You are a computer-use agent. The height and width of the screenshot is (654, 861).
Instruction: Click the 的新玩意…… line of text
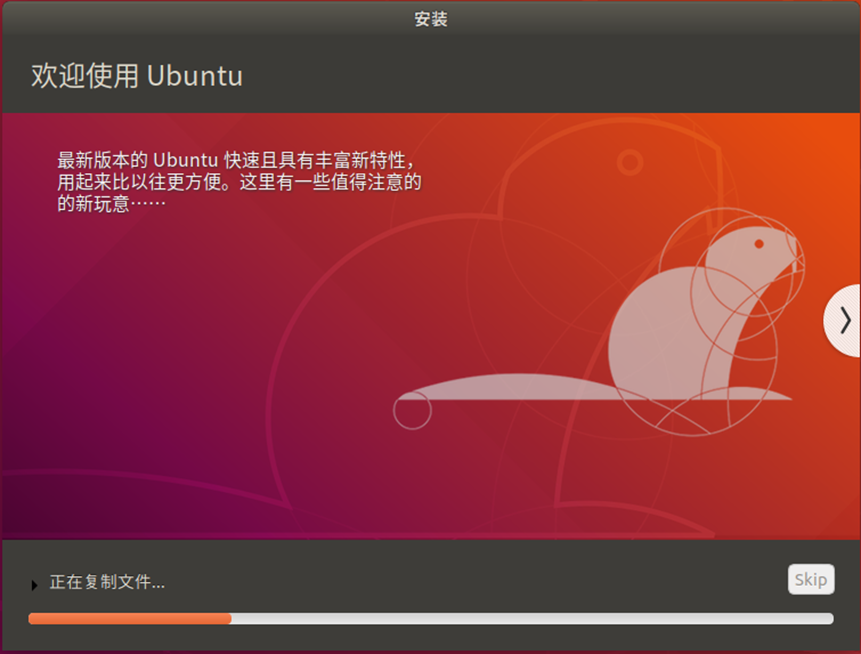111,204
